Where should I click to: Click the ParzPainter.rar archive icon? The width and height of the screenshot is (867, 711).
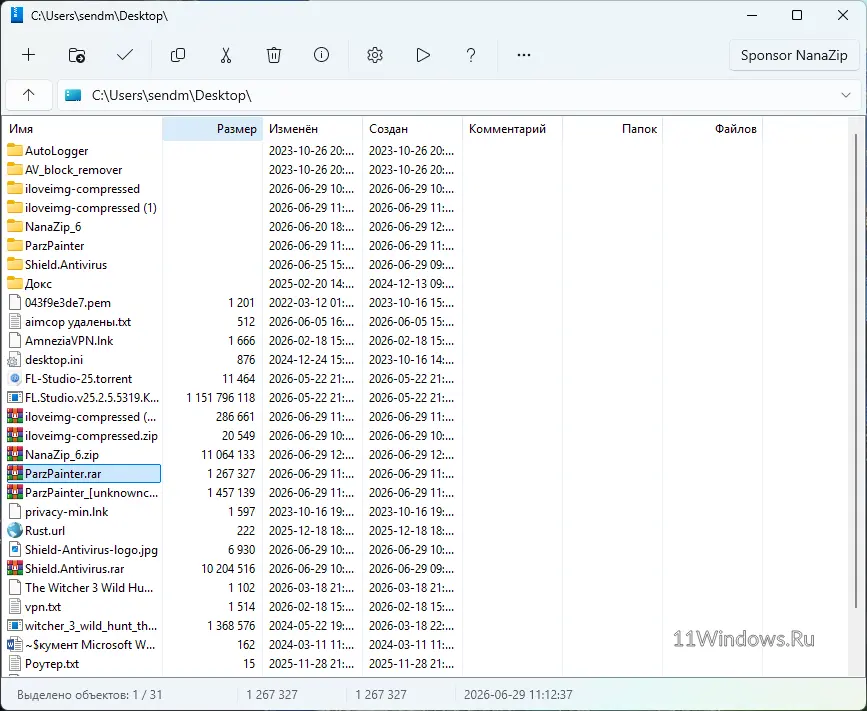click(x=14, y=474)
